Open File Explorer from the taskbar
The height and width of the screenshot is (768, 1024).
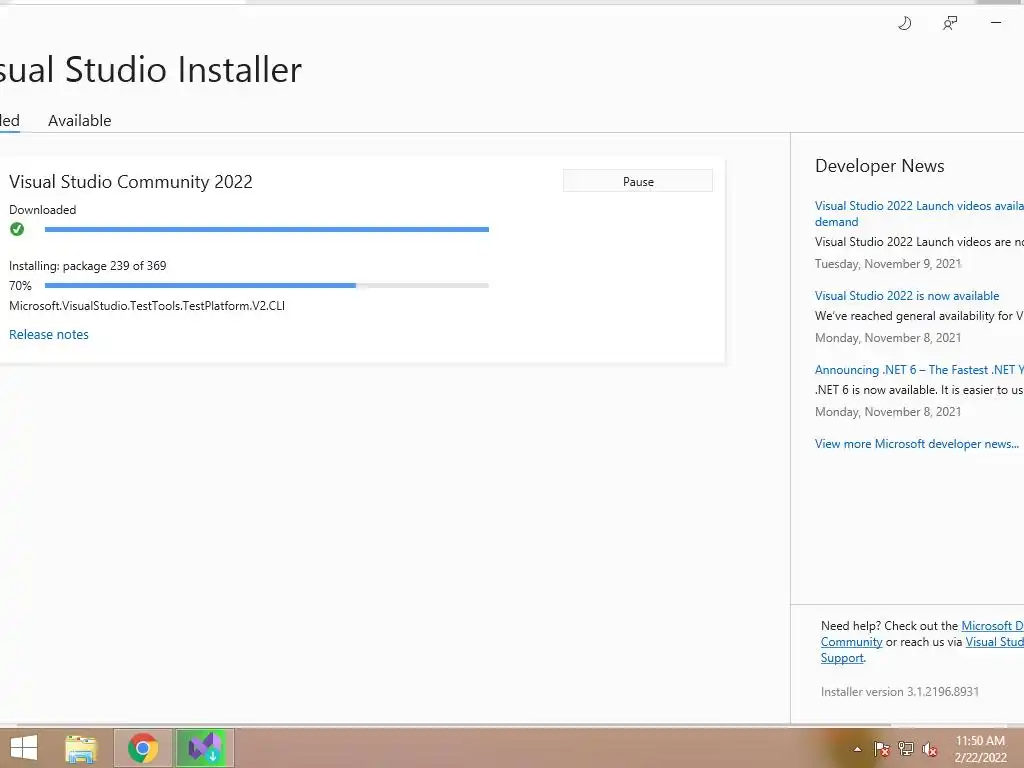82,748
